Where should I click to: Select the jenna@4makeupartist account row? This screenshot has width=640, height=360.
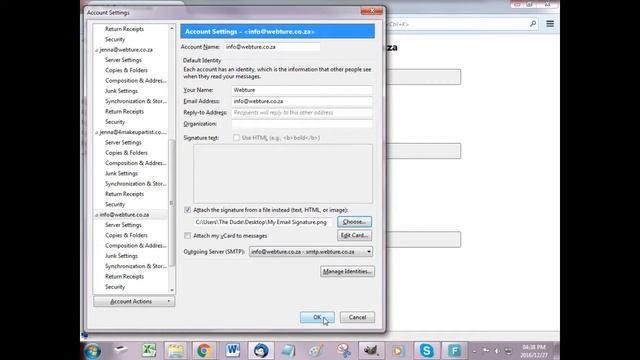tap(131, 132)
